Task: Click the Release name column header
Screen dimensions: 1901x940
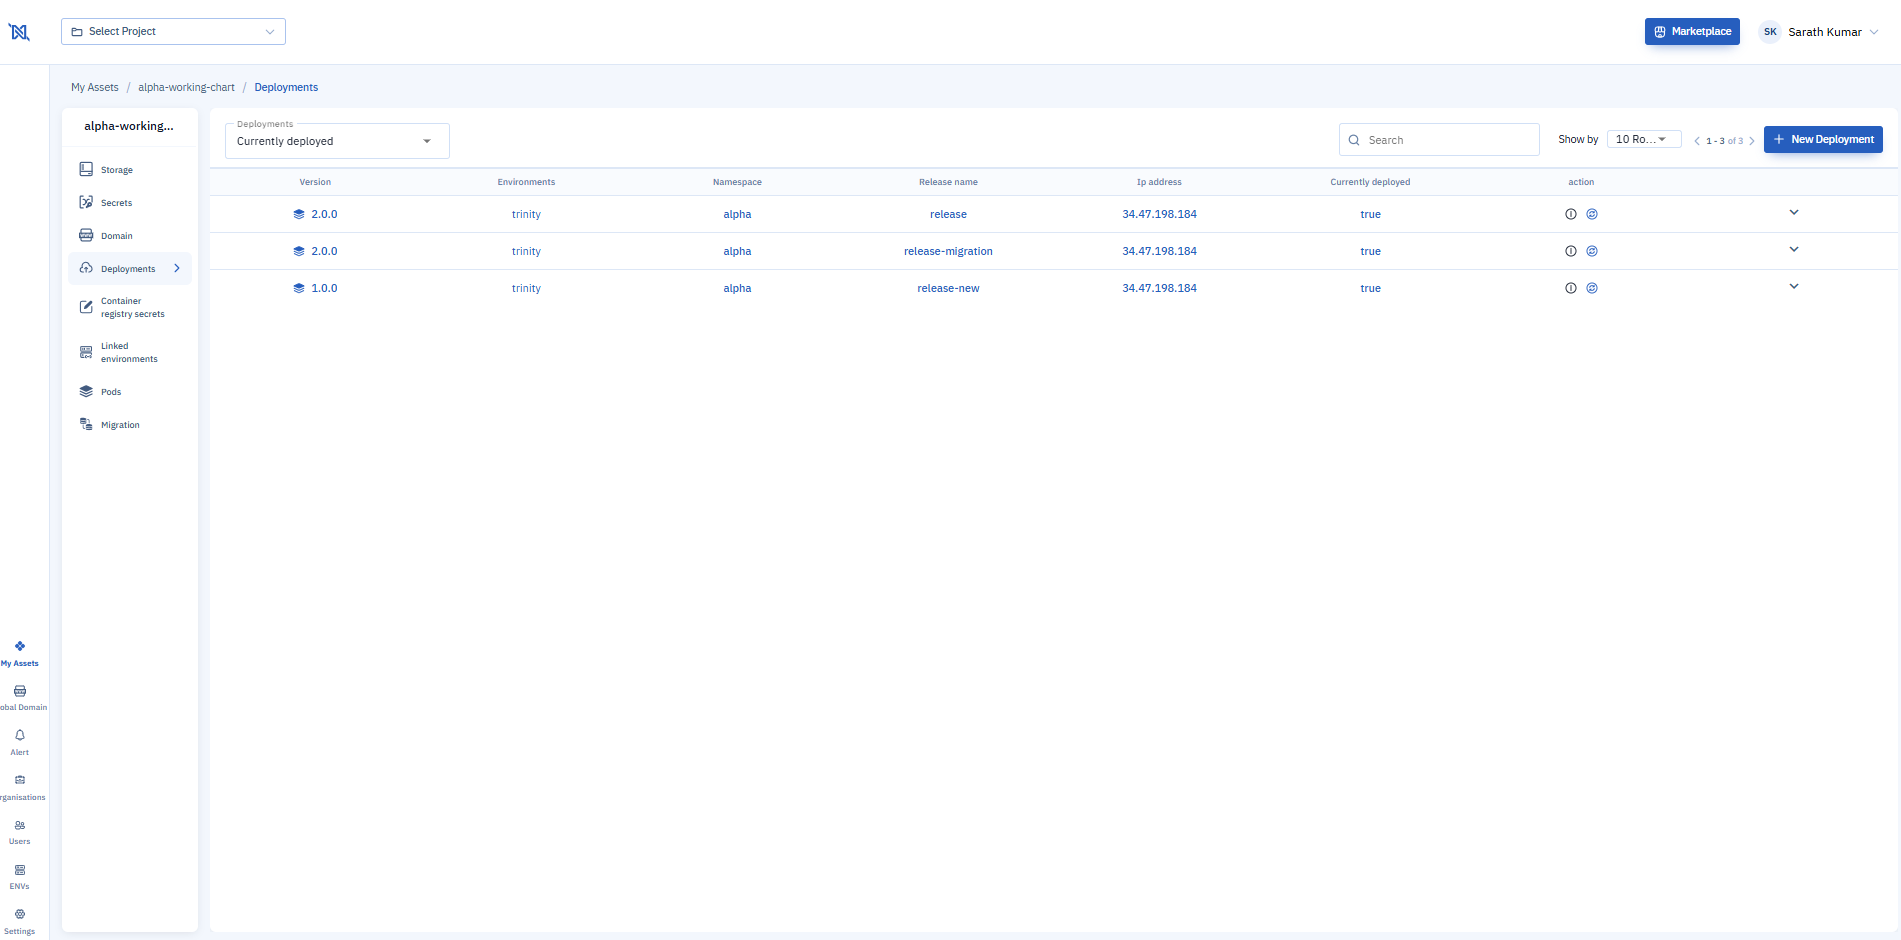Action: (948, 182)
